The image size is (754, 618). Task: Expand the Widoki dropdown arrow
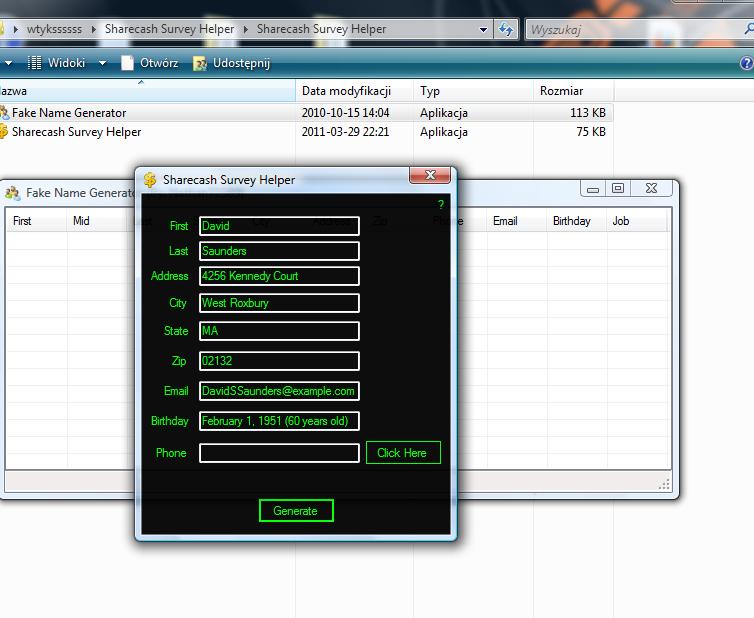102,63
